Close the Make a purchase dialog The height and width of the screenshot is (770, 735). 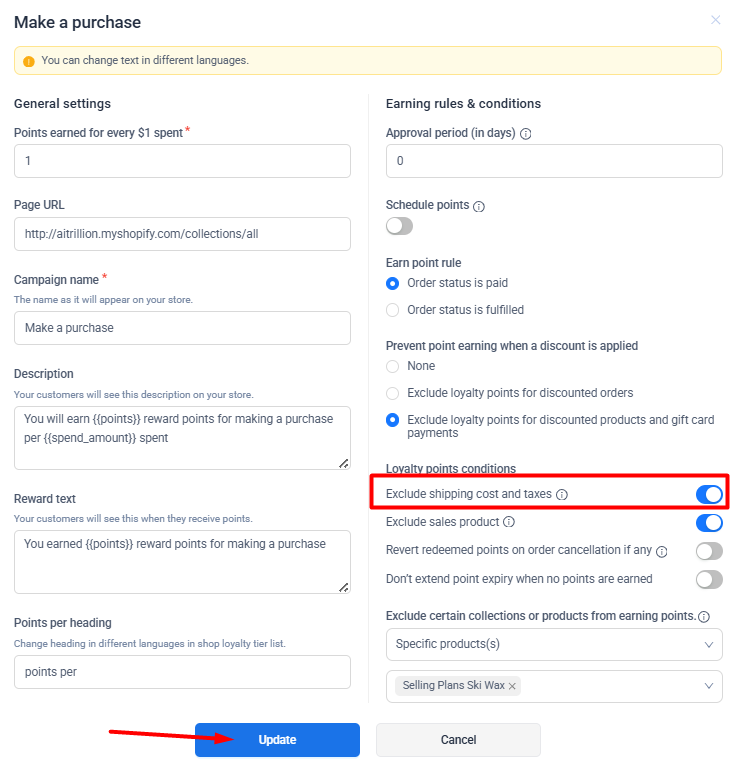[x=715, y=20]
